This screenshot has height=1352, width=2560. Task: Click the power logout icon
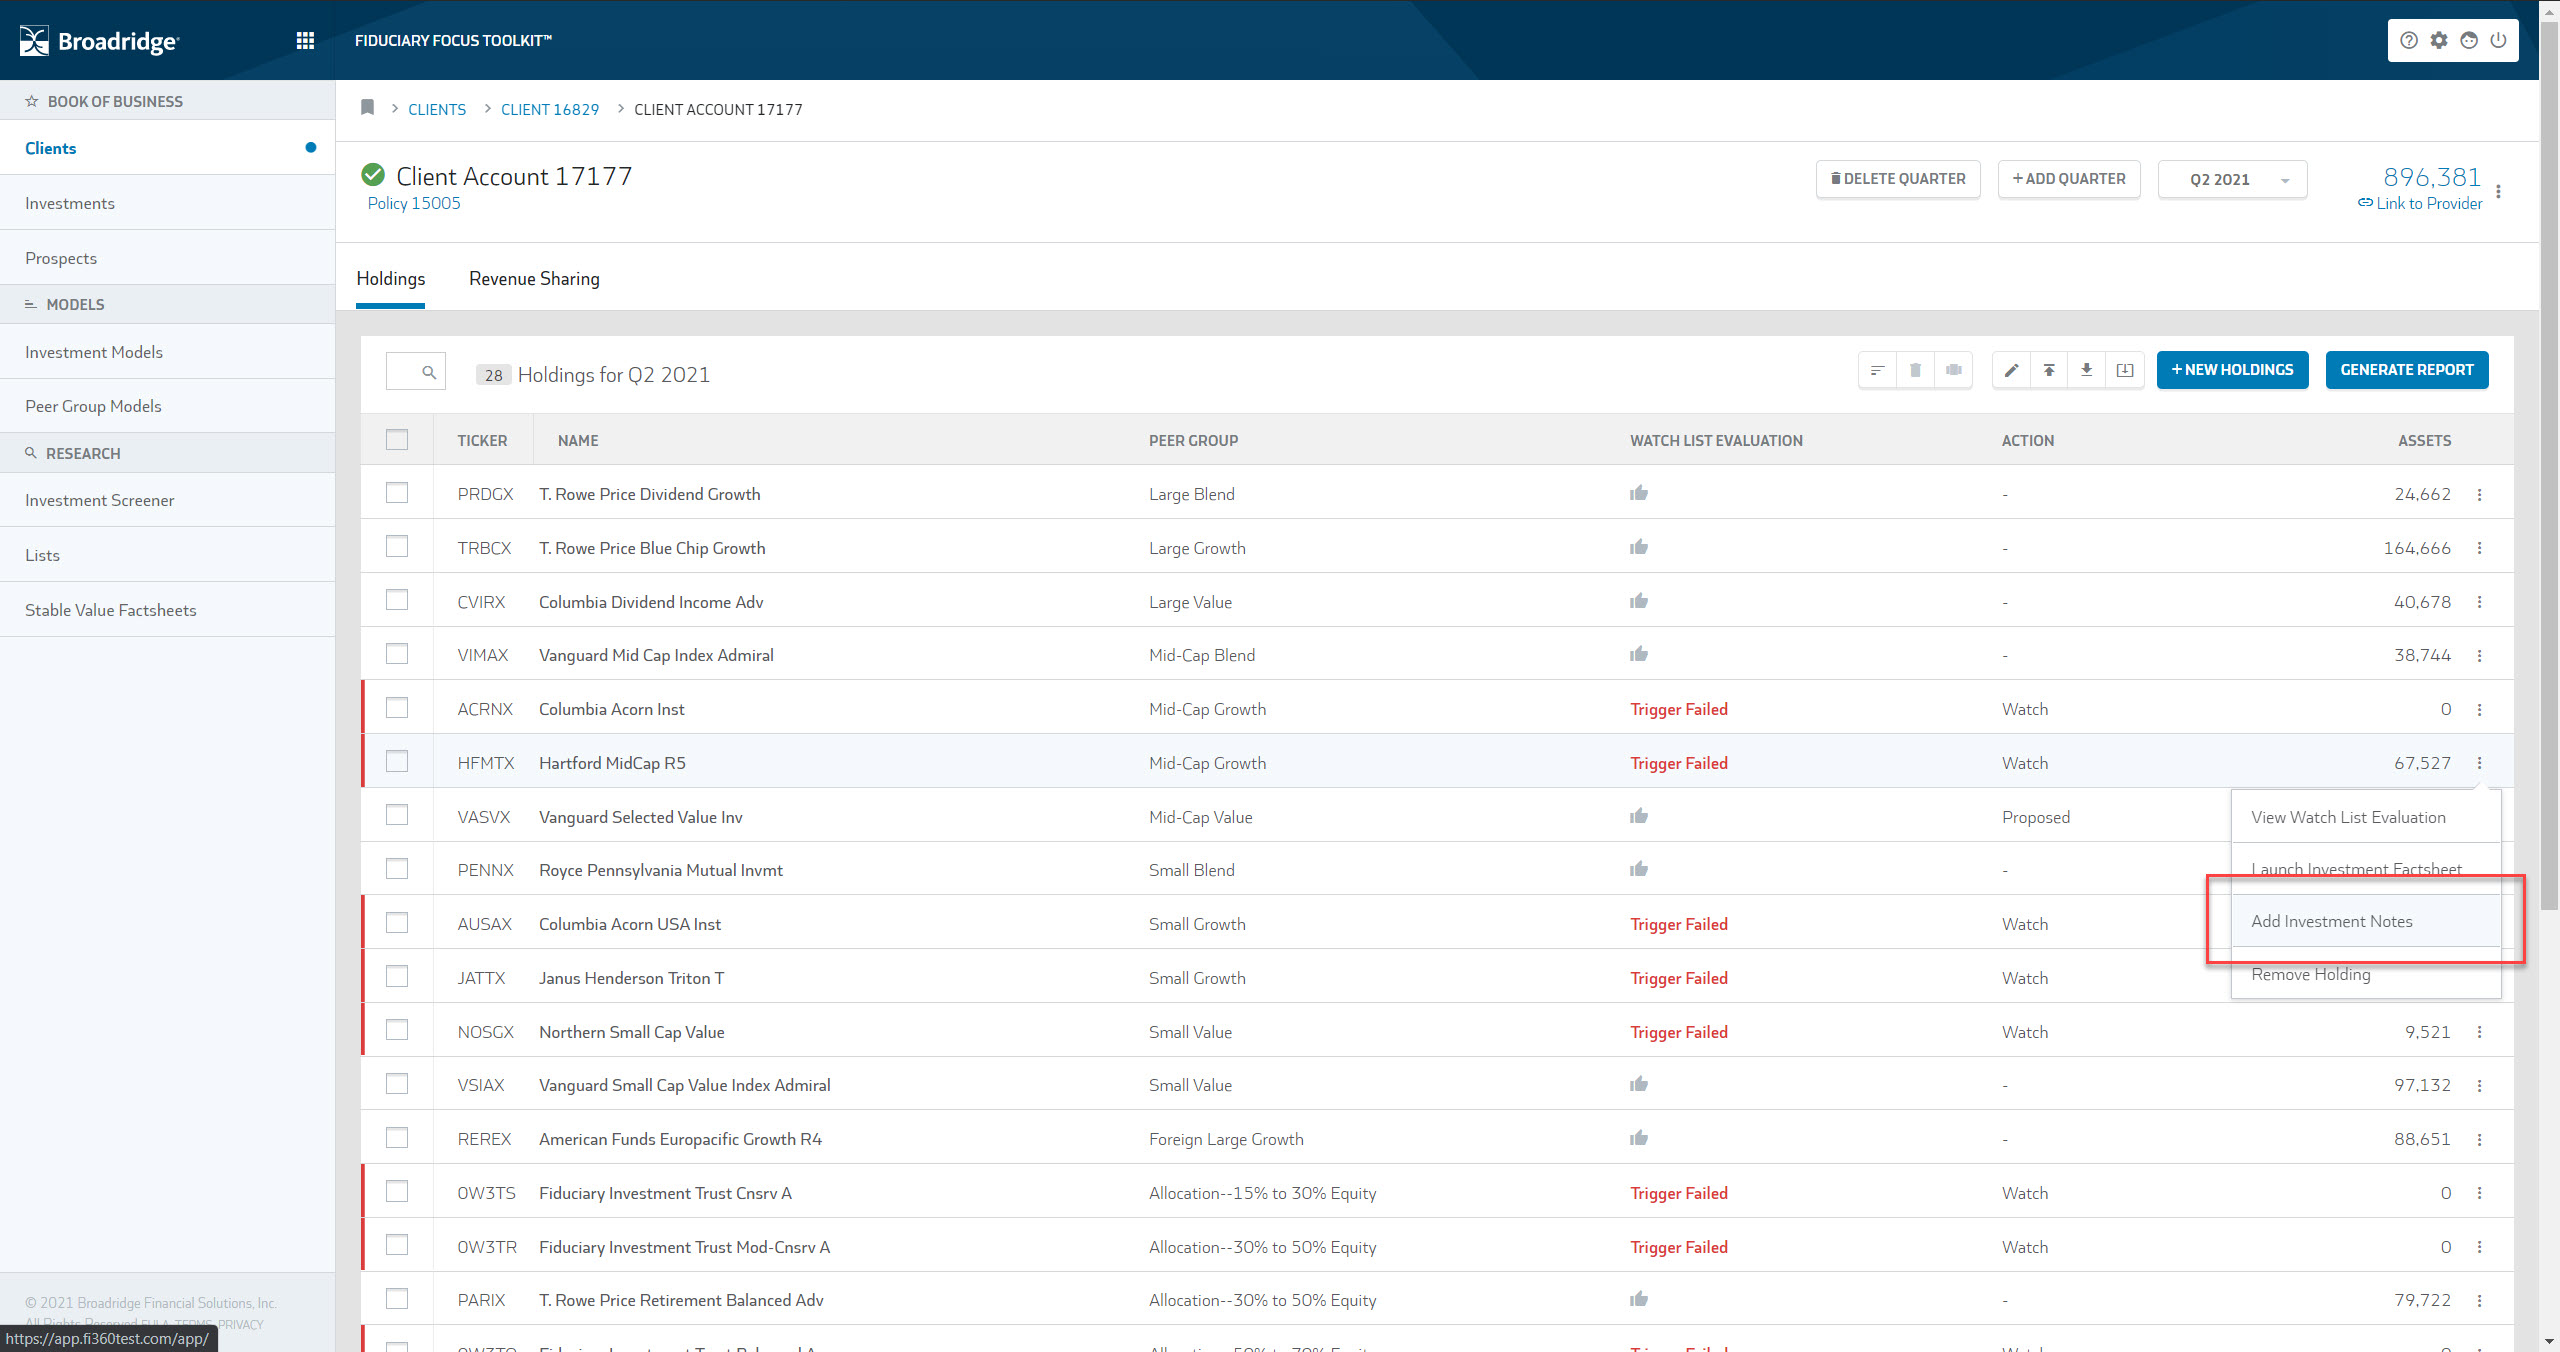click(2498, 40)
